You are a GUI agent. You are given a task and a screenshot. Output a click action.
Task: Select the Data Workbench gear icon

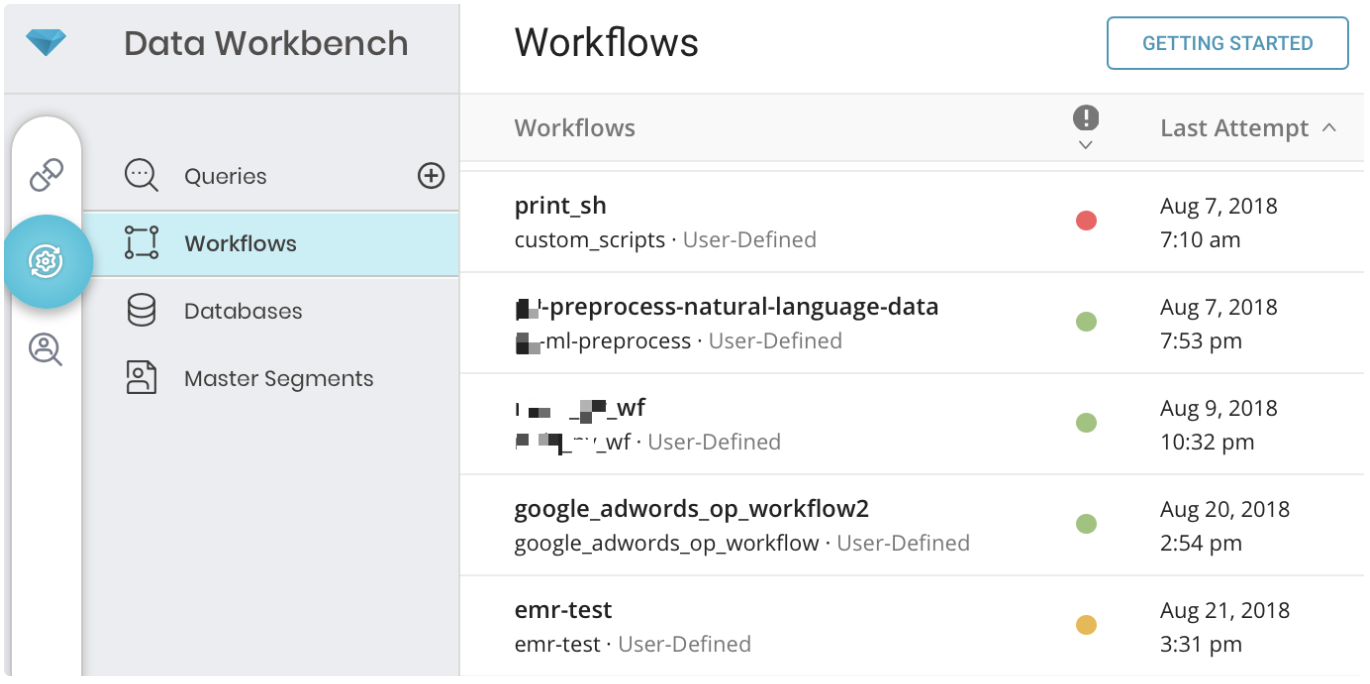pos(47,262)
